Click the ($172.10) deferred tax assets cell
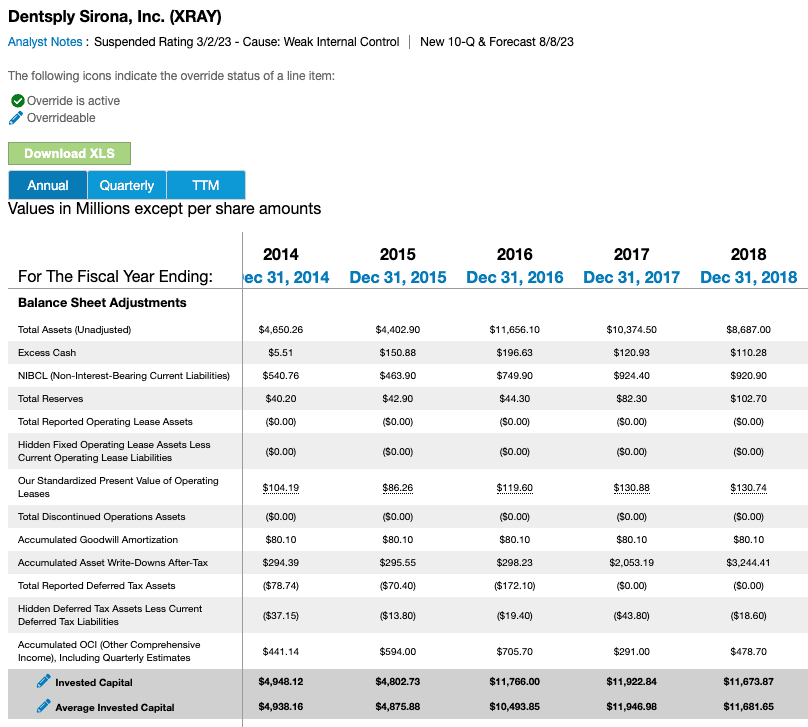 coord(515,586)
